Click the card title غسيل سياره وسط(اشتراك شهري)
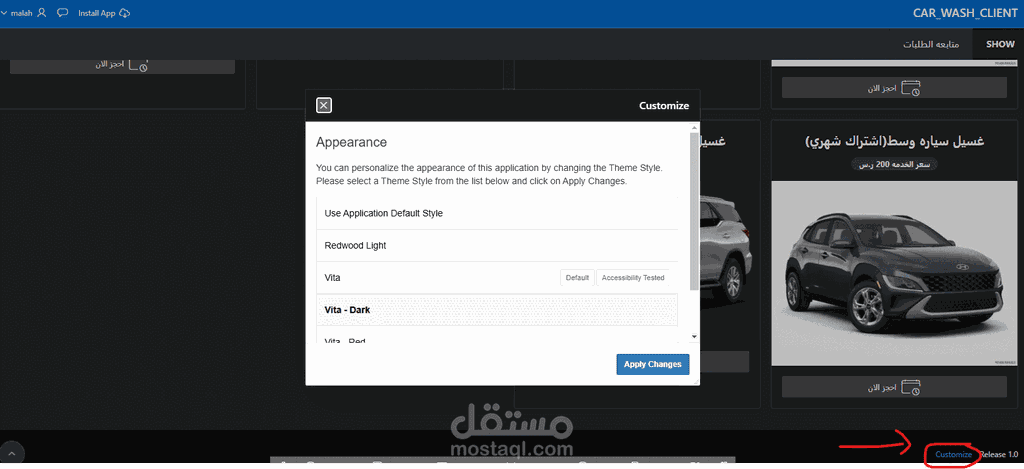Image resolution: width=1024 pixels, height=469 pixels. click(895, 142)
